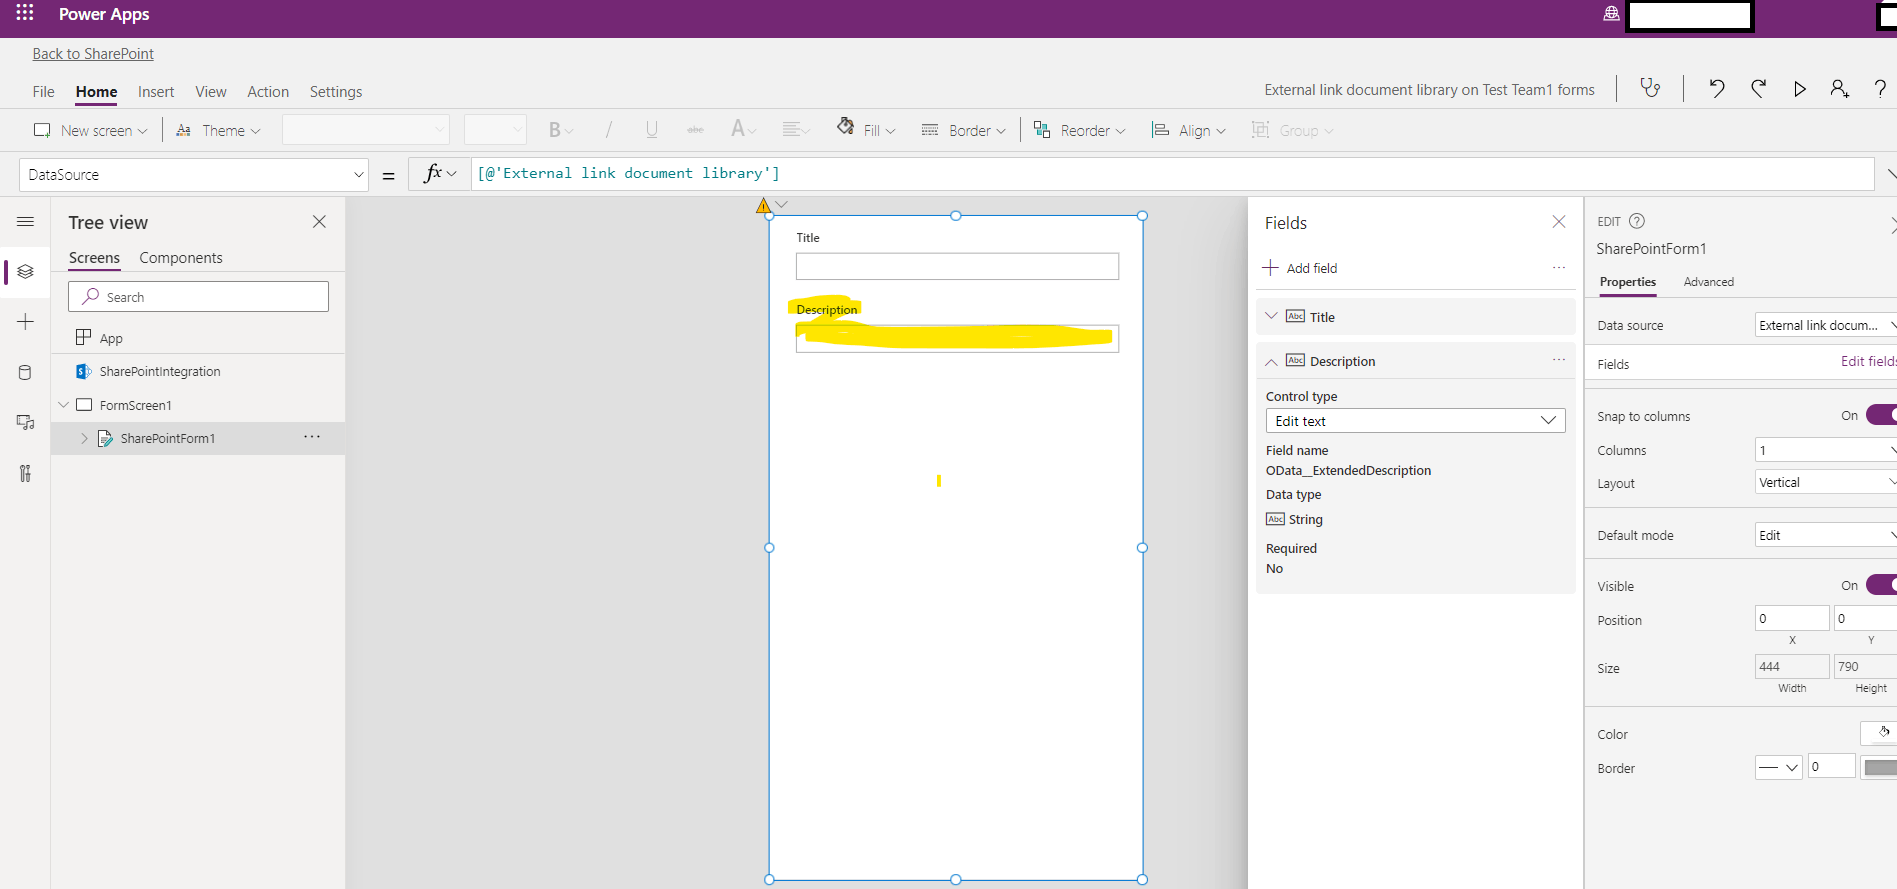1897x889 pixels.
Task: Select SharePointIntegration in tree view
Action: point(160,371)
